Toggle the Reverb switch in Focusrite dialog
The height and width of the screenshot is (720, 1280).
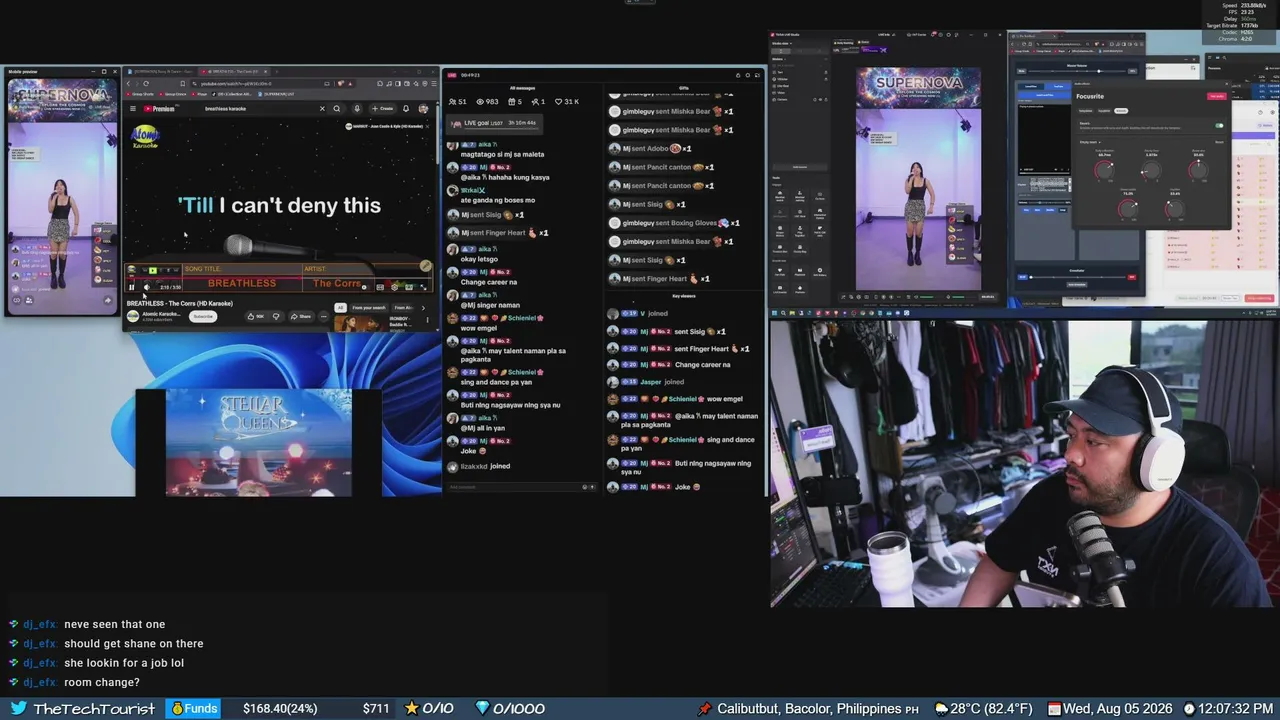coord(1219,126)
